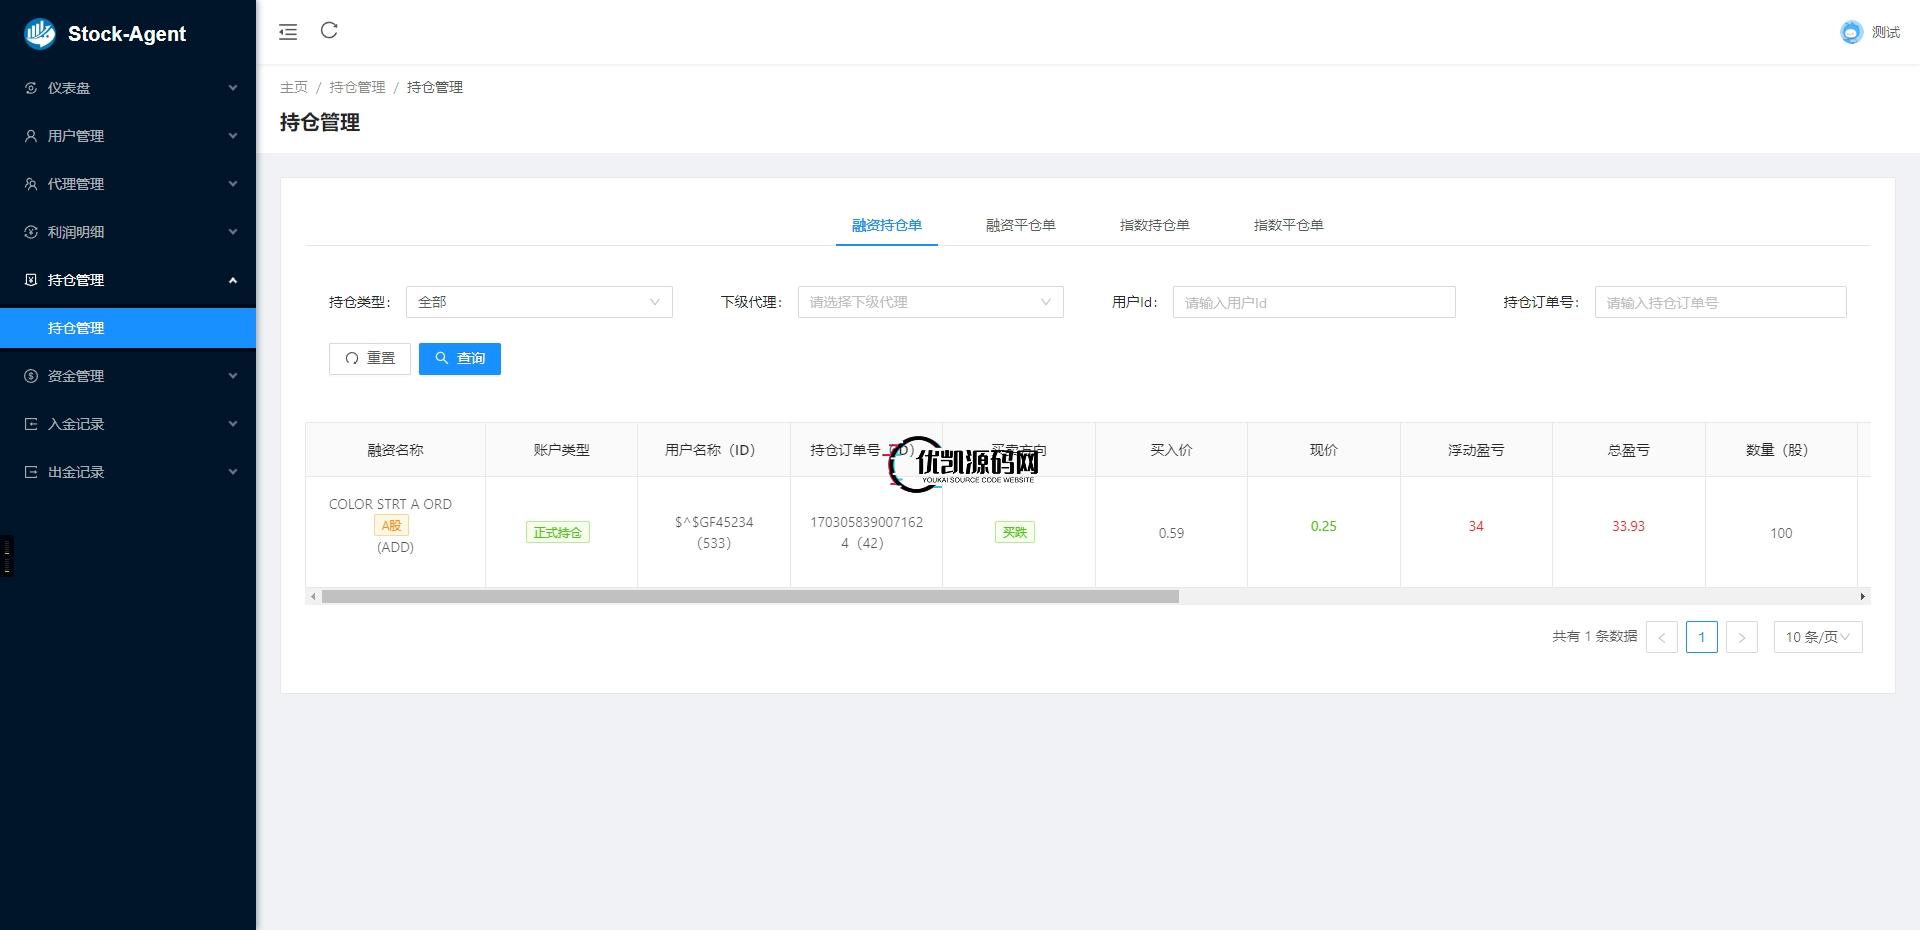This screenshot has width=1920, height=930.
Task: Open the 下级代理 selection dropdown
Action: (930, 302)
